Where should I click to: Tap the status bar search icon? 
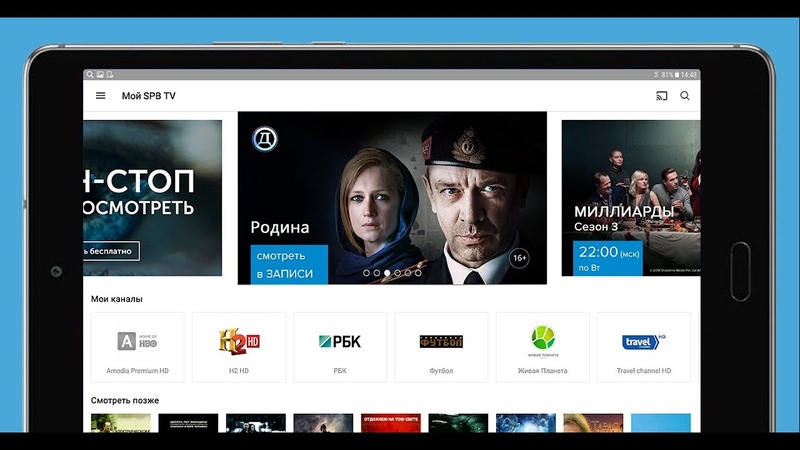tap(90, 74)
